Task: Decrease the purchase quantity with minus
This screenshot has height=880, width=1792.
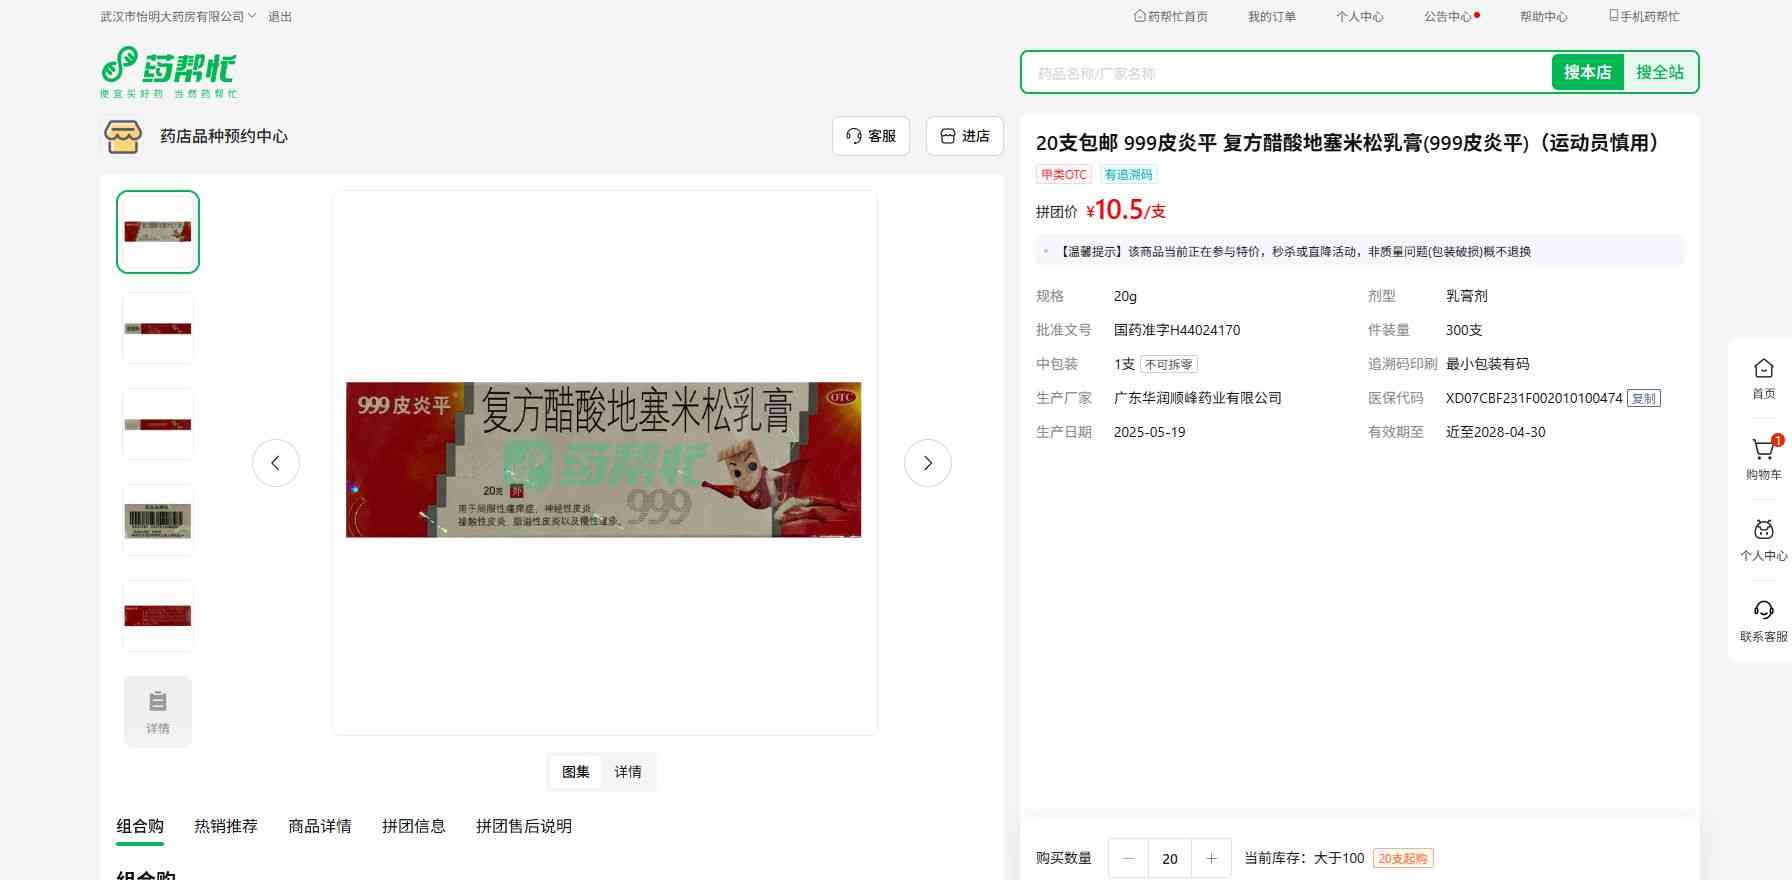Action: [1129, 858]
